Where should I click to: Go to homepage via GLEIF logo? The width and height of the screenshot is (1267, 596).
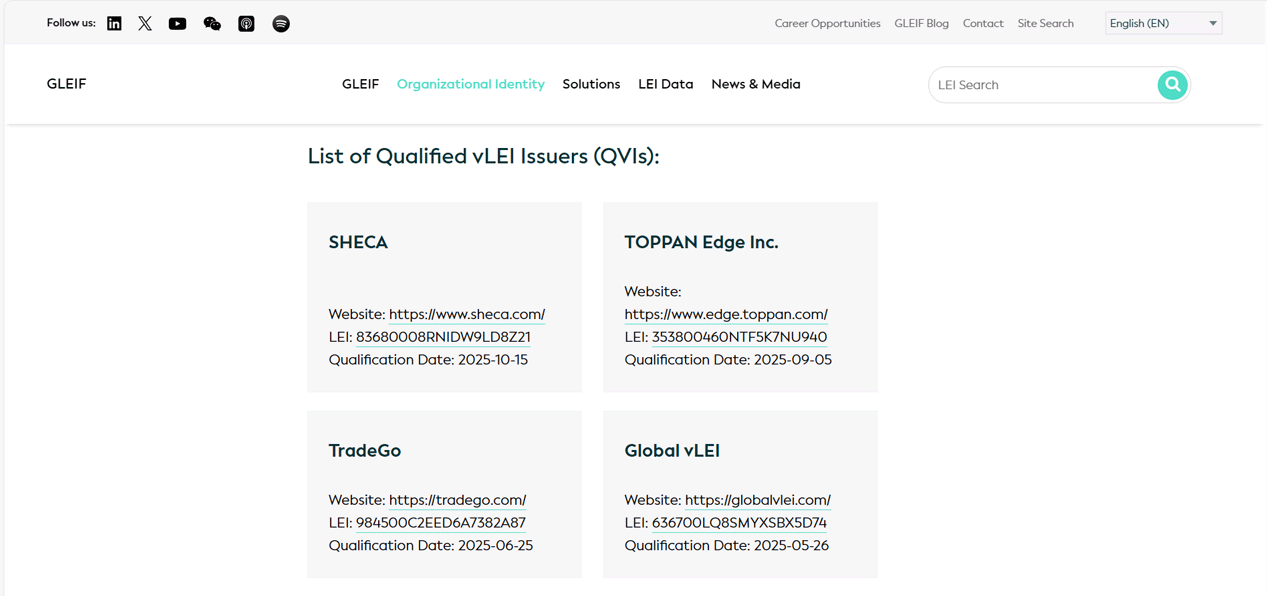coord(67,84)
